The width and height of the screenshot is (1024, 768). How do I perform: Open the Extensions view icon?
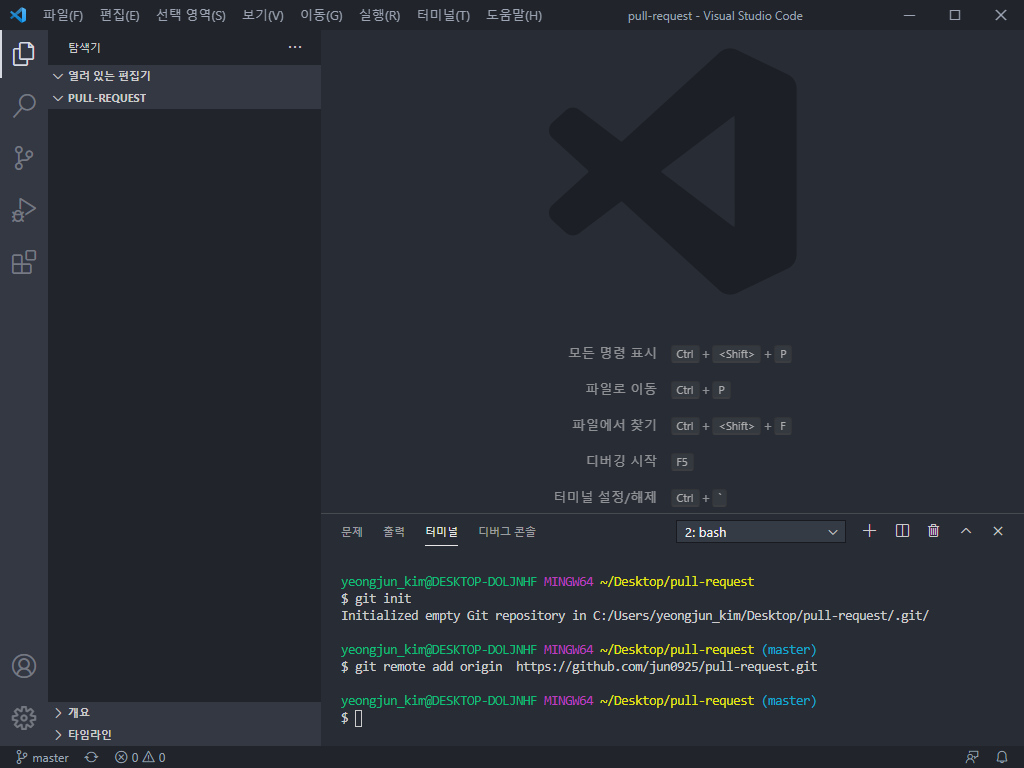[x=24, y=262]
